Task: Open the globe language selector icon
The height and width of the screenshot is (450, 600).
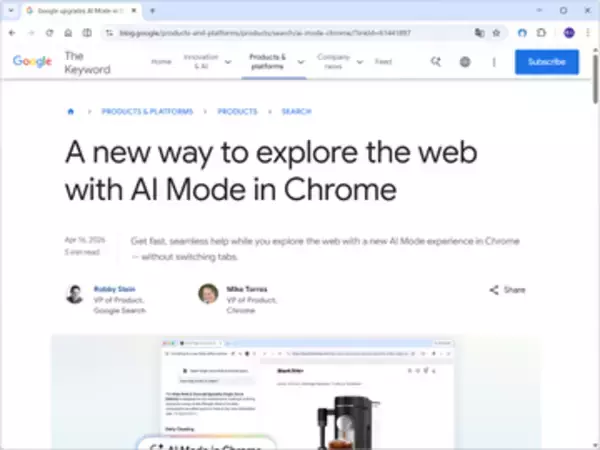Action: tap(465, 62)
